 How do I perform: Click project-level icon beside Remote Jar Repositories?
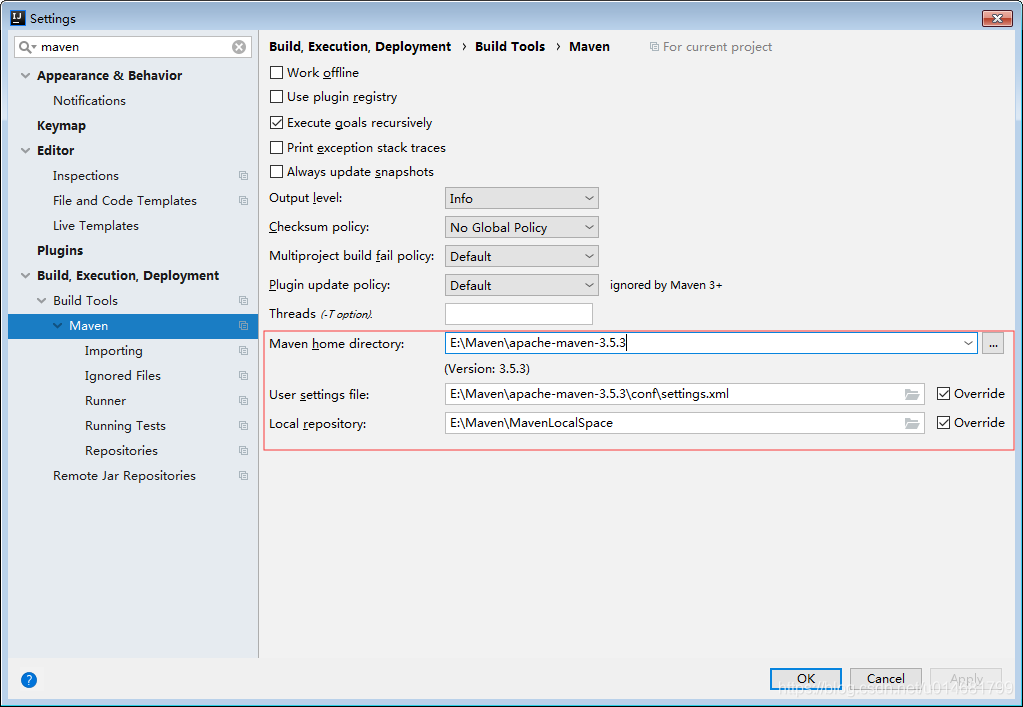[x=243, y=475]
